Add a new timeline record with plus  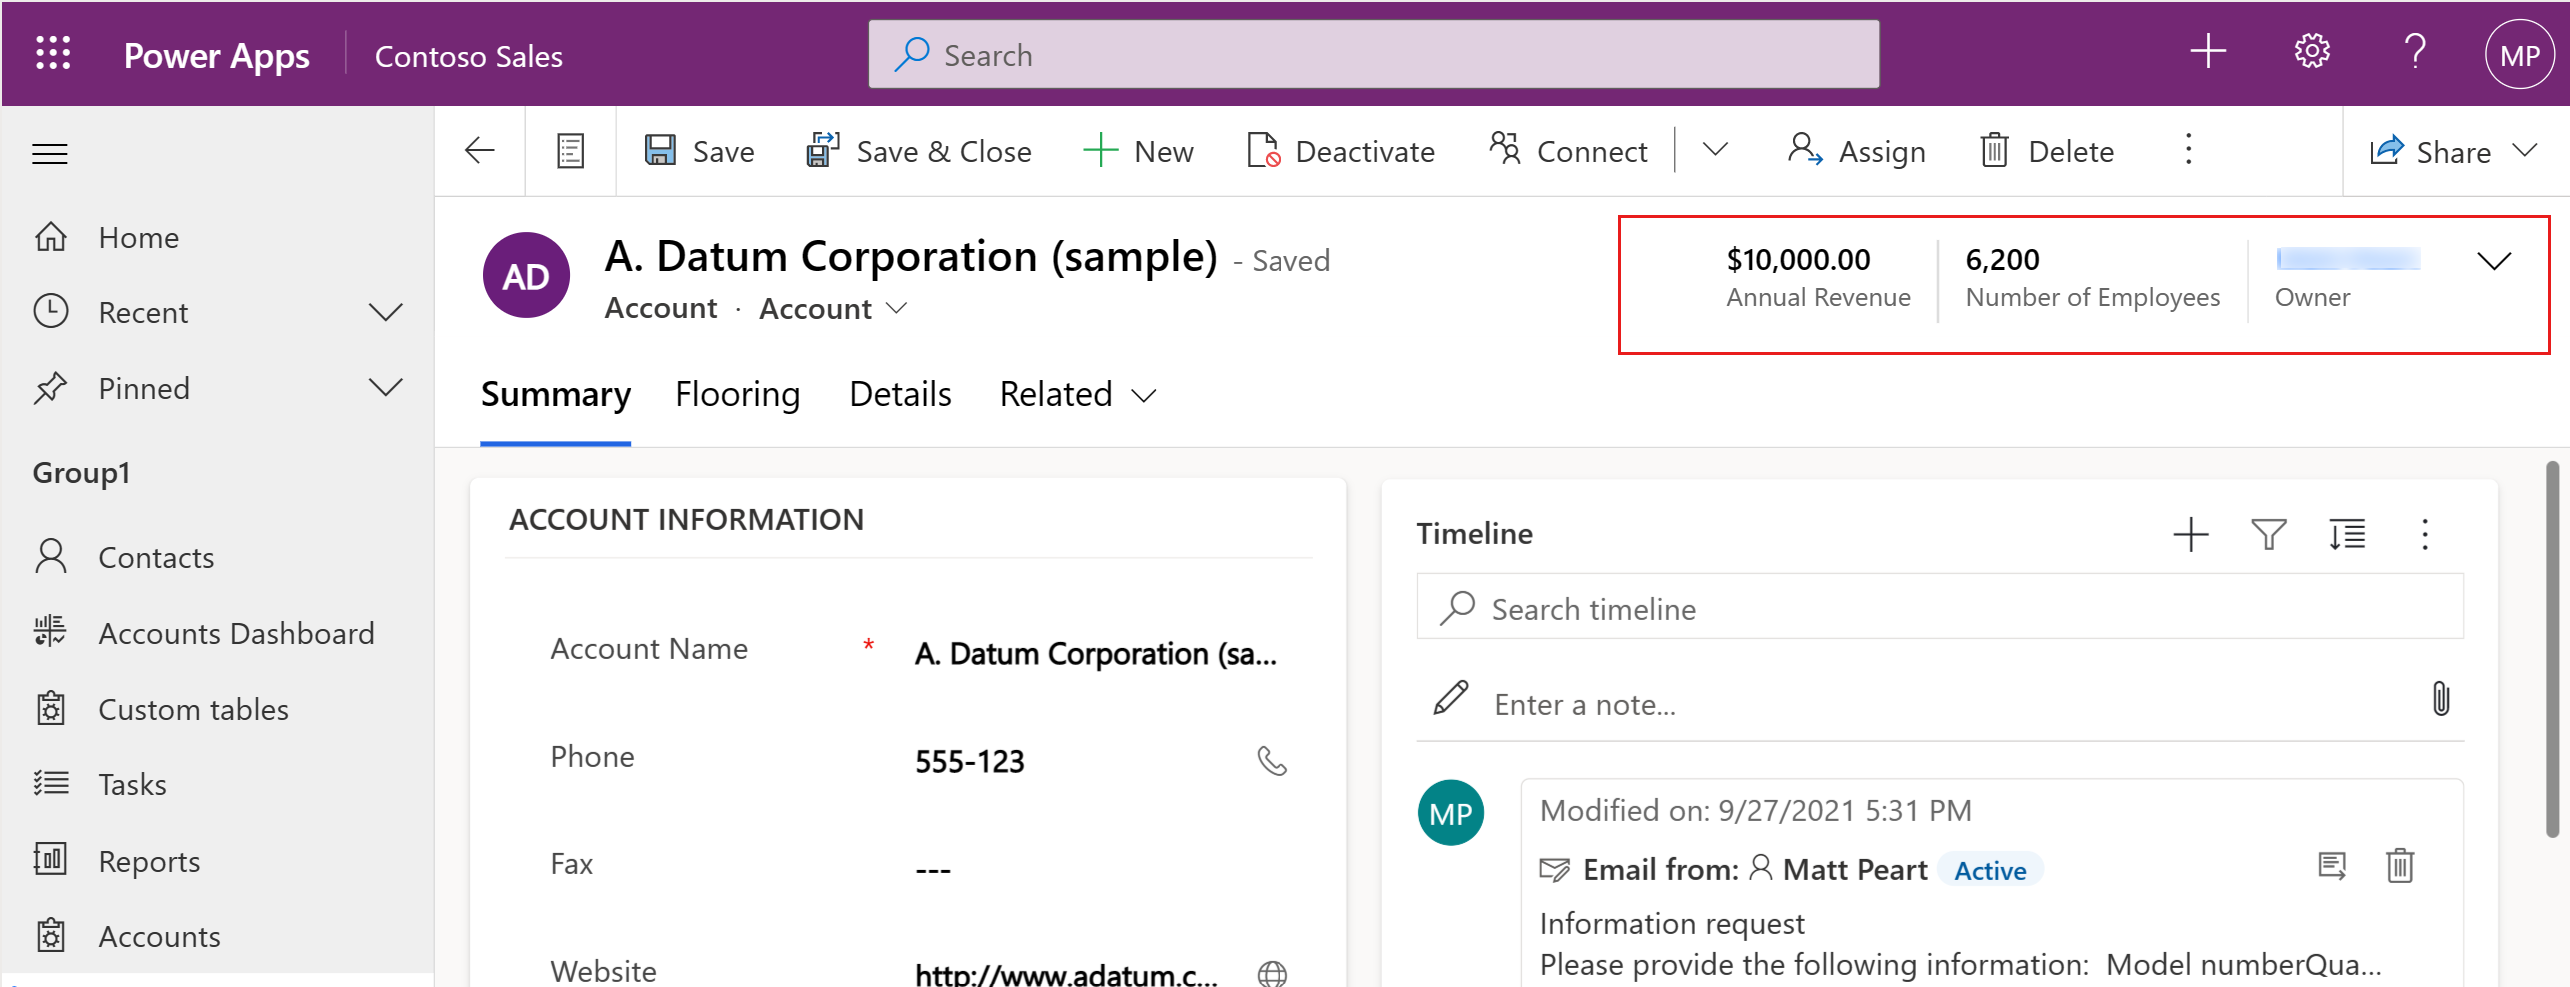2190,534
